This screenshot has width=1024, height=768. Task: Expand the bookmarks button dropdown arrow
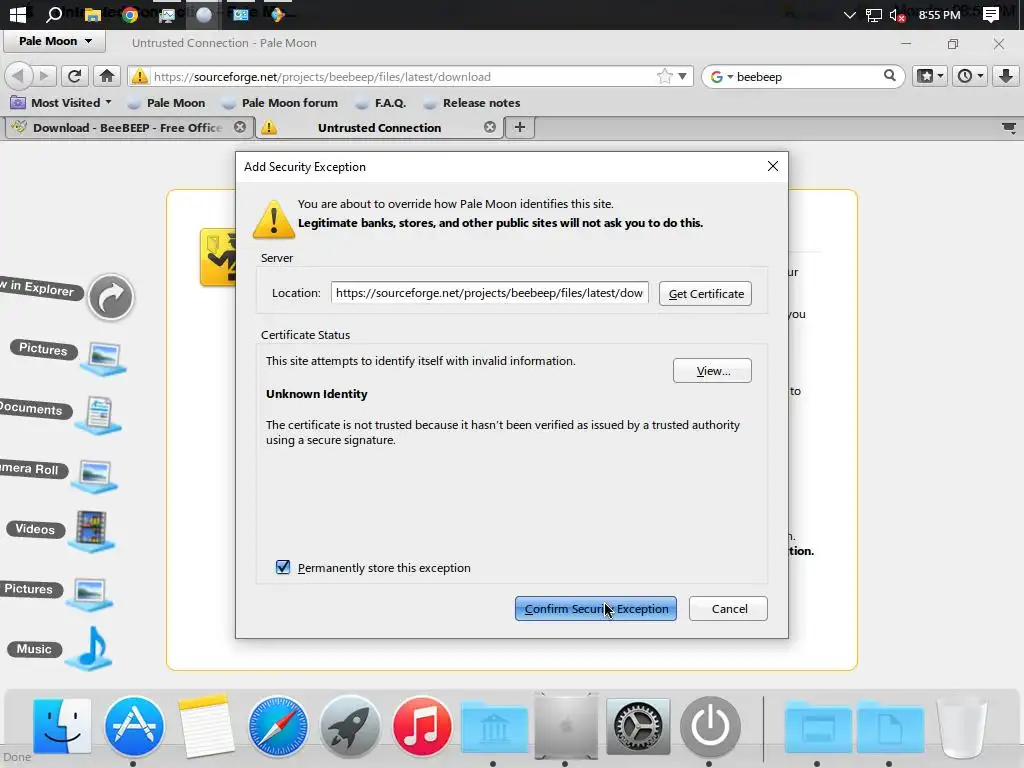point(940,76)
